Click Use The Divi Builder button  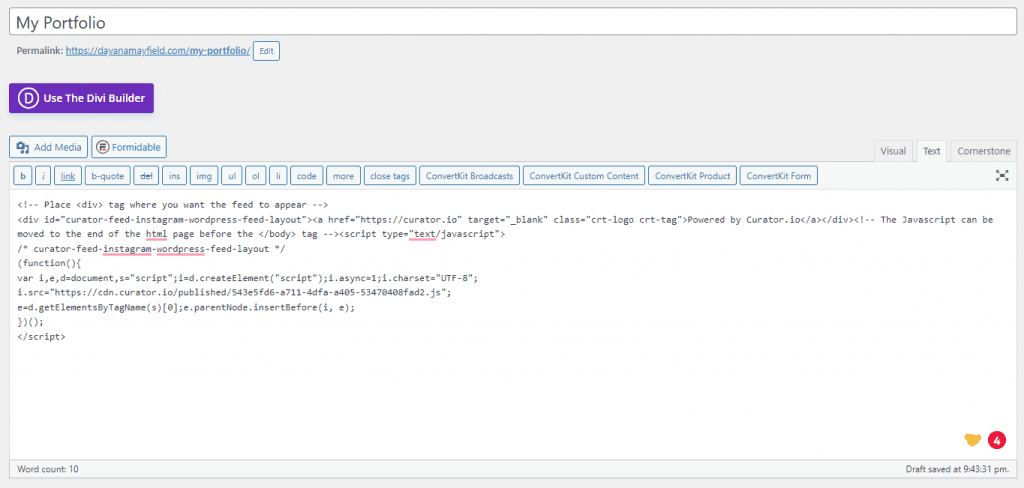click(82, 98)
